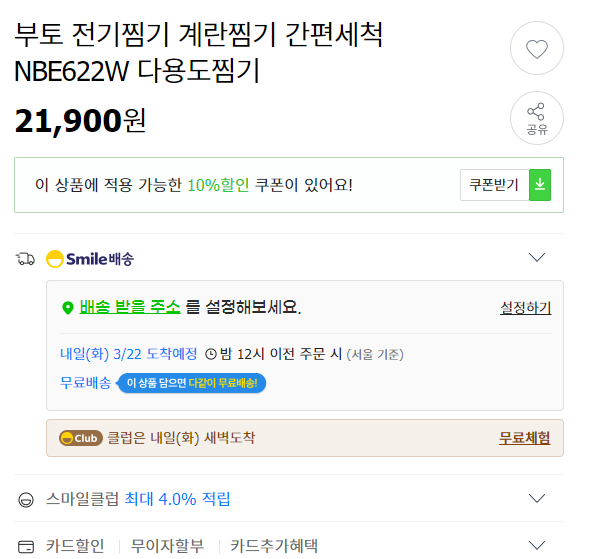Click the 쿠폰받기 button
The height and width of the screenshot is (559, 609).
coord(494,185)
